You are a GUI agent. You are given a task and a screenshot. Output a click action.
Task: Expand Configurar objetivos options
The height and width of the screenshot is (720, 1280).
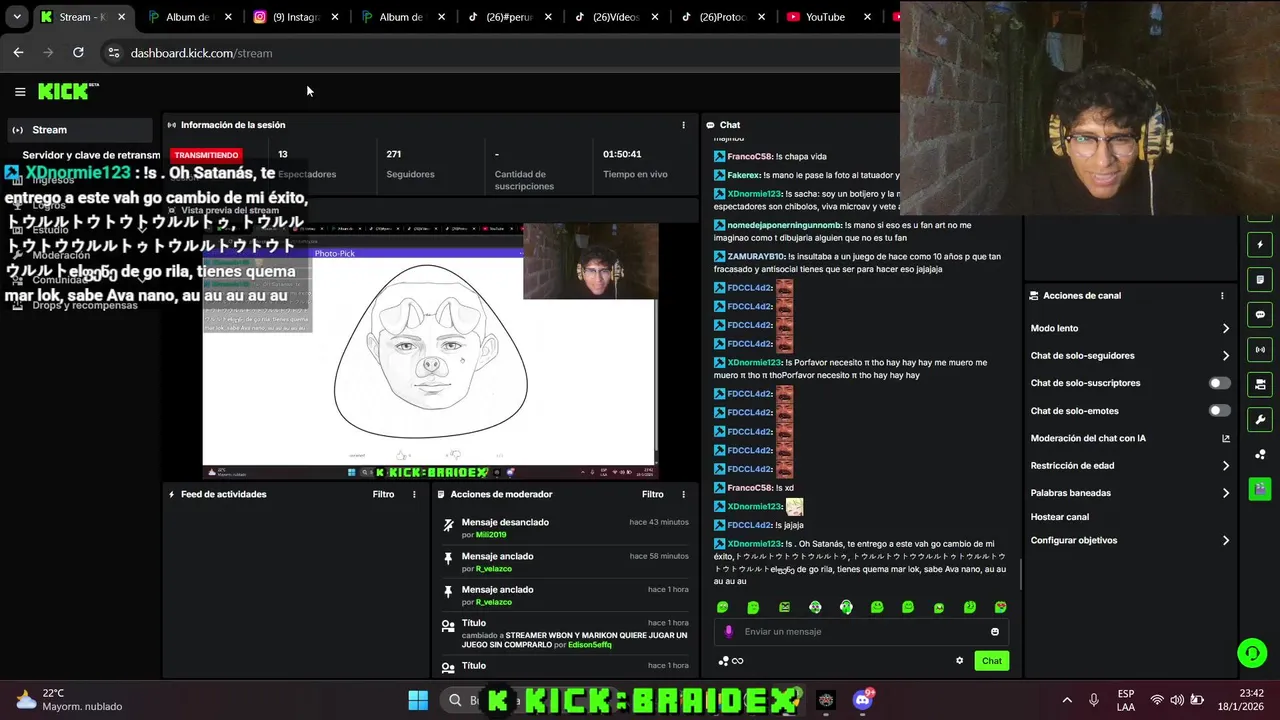click(1226, 540)
